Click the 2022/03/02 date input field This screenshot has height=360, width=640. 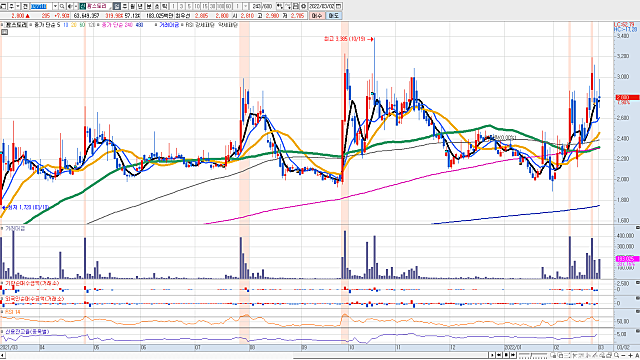[321, 7]
